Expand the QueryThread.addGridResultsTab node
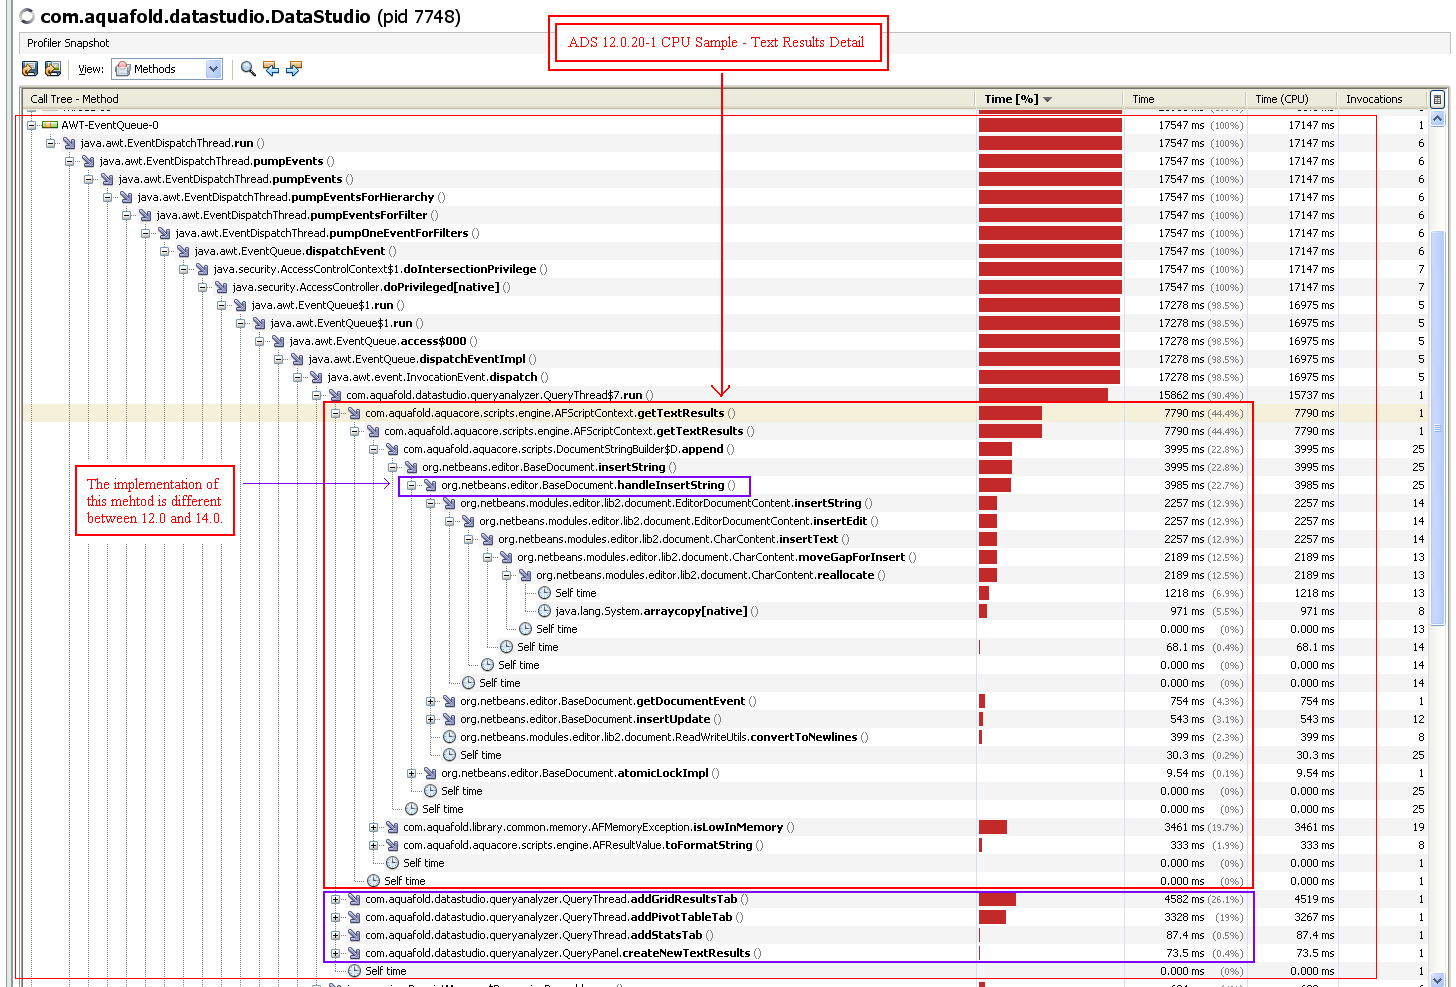This screenshot has width=1456, height=987. coord(335,899)
